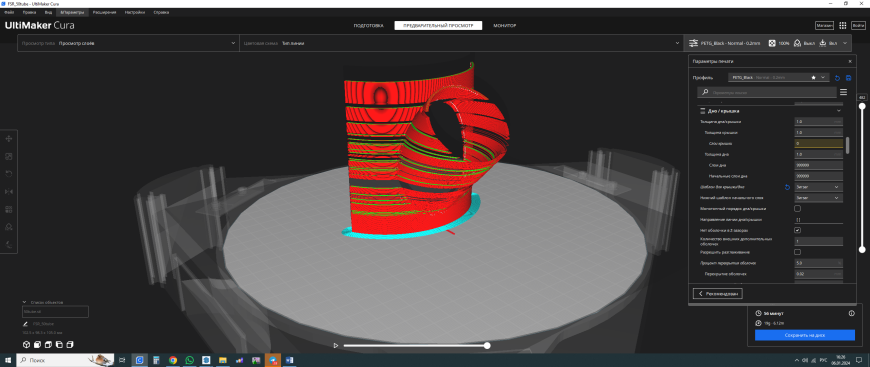Save profile with the blue floppy disk icon

(848, 78)
